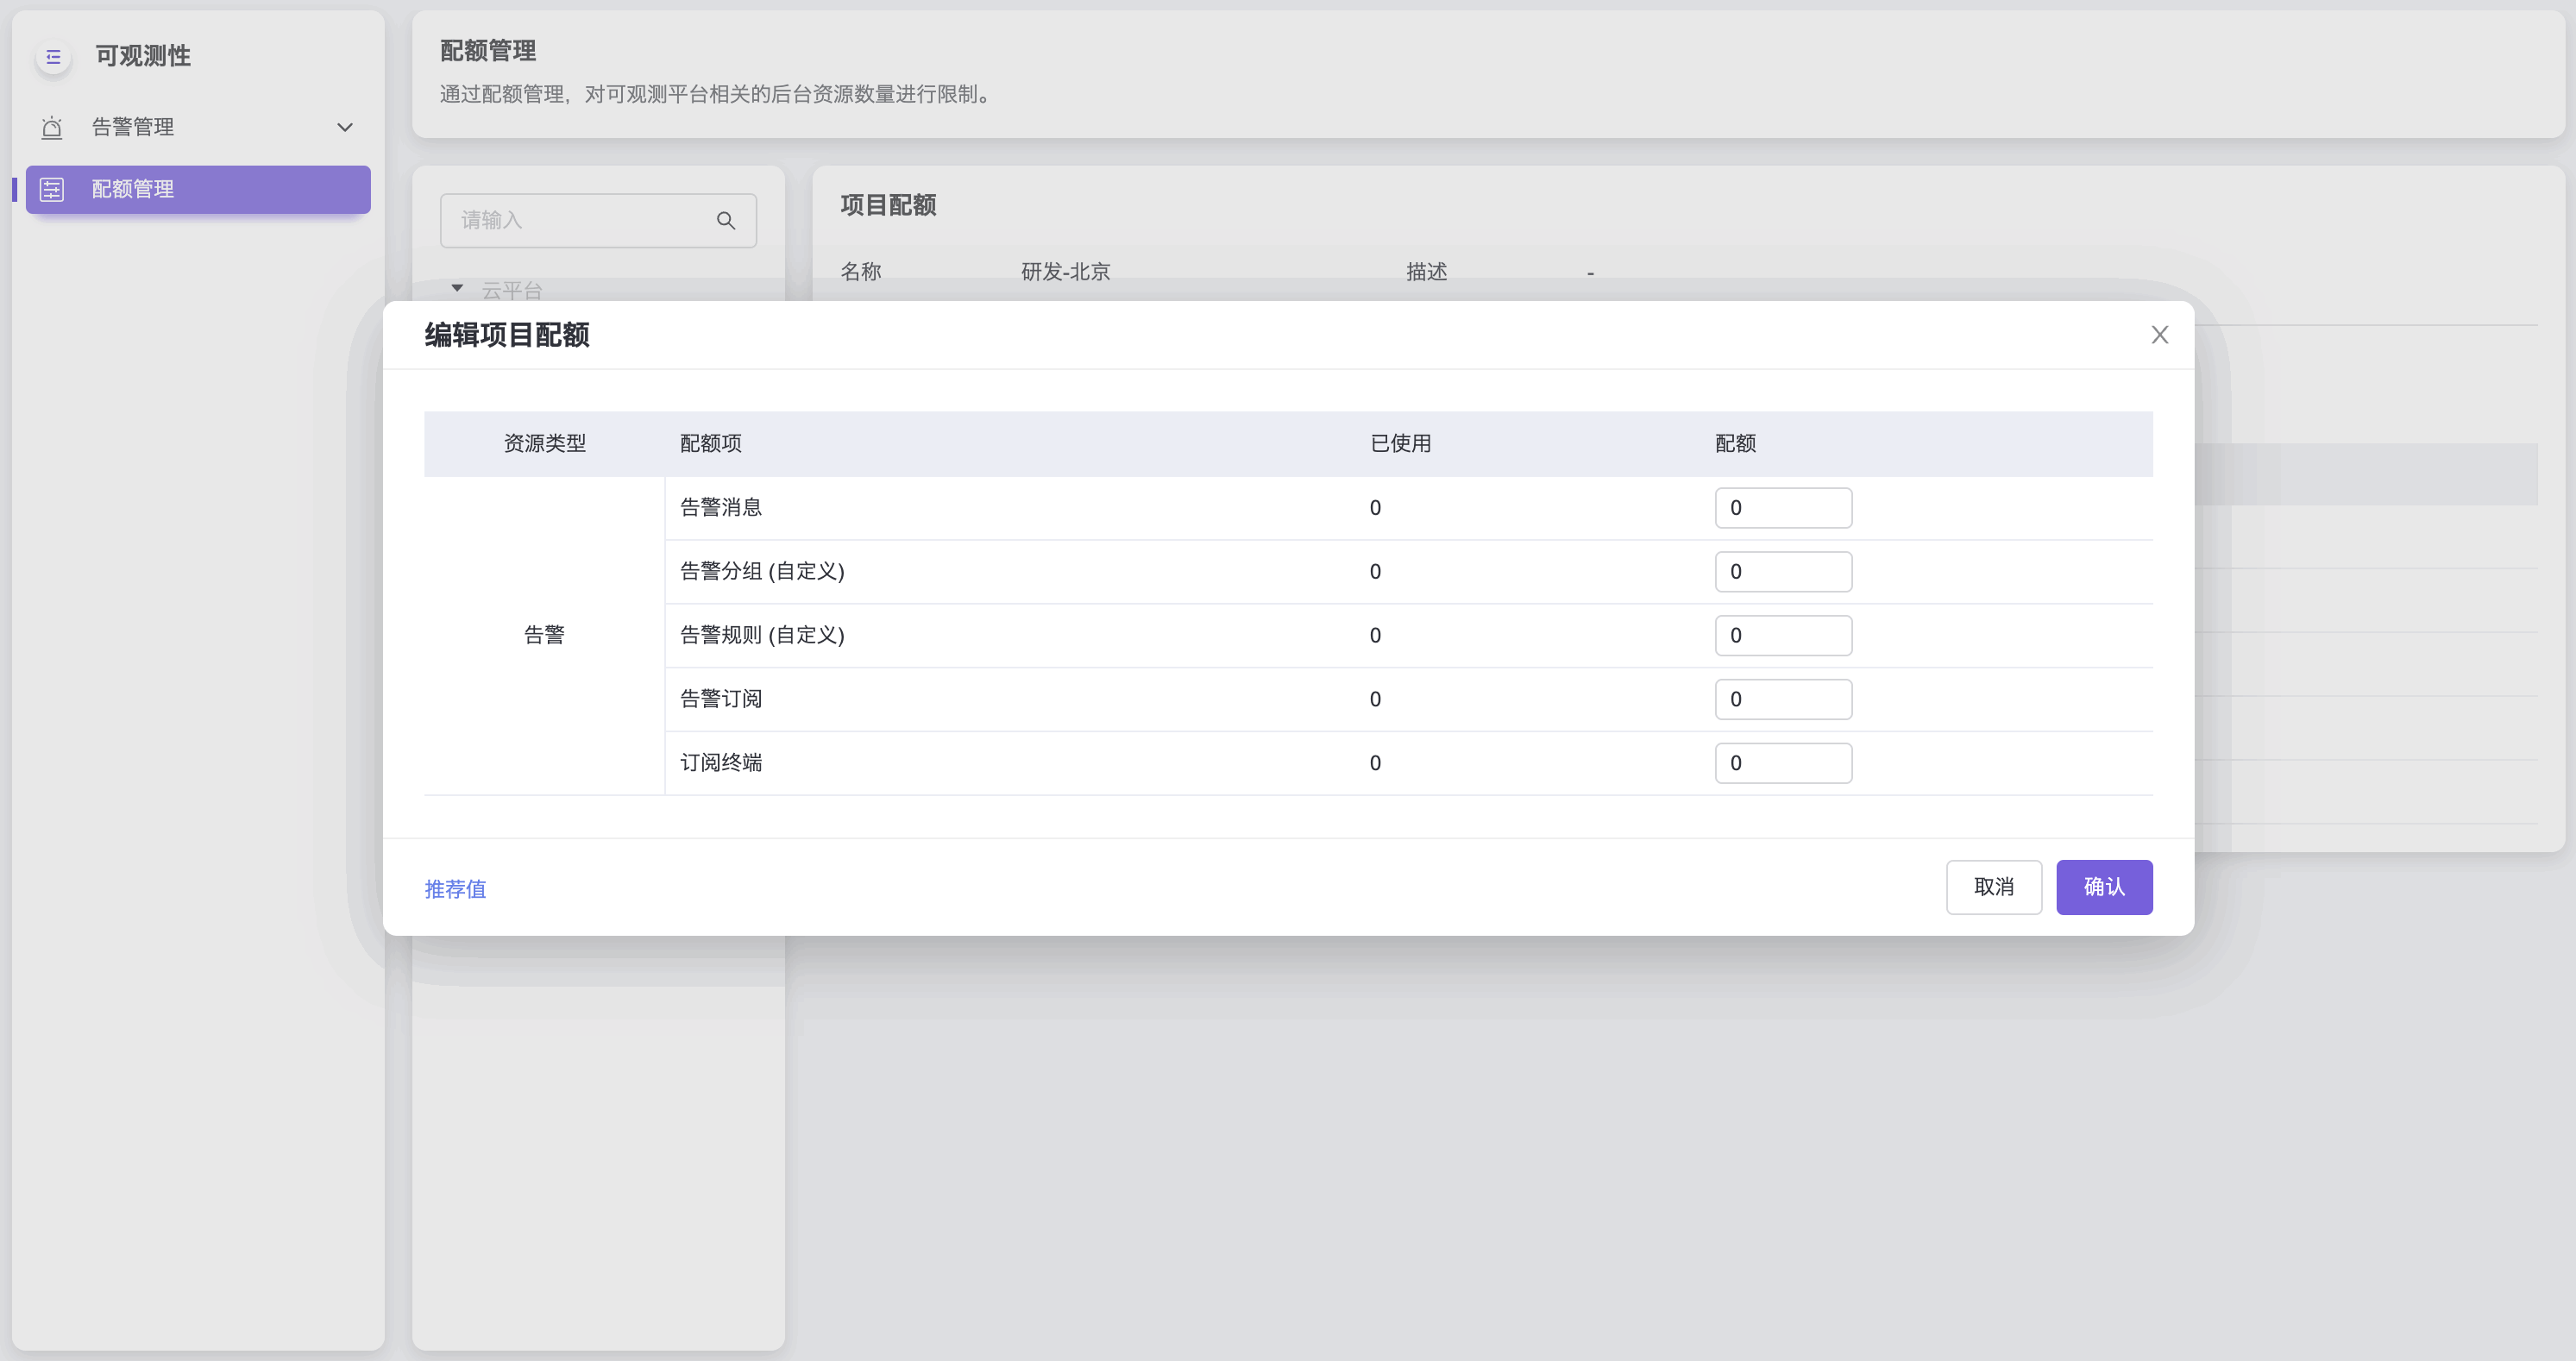
Task: Click the 已使用 column header
Action: click(1400, 444)
